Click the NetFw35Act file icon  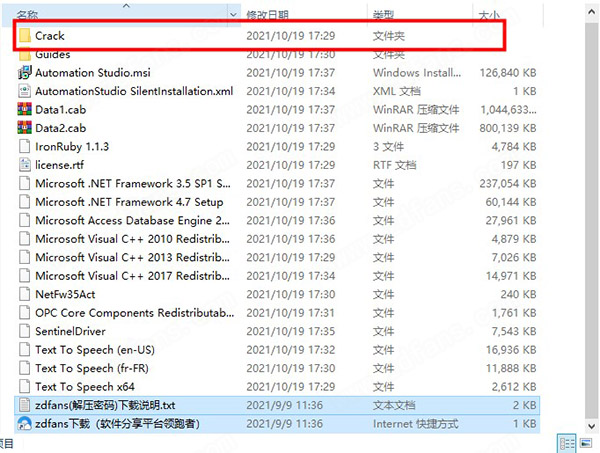[25, 294]
